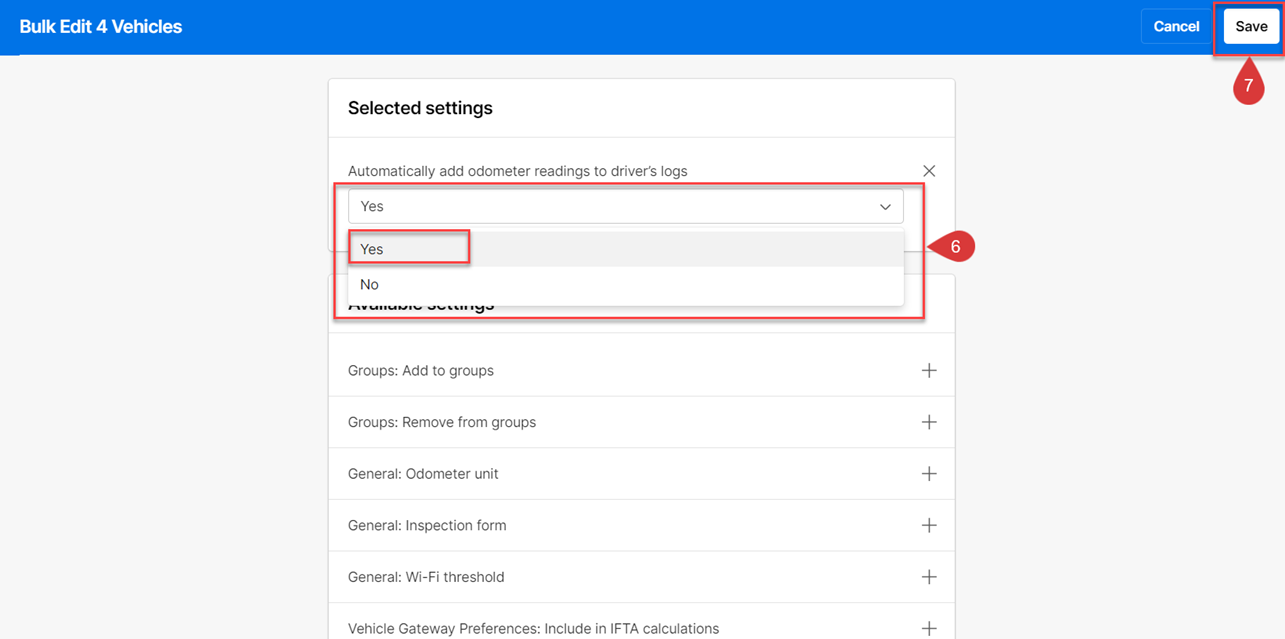The width and height of the screenshot is (1285, 639).
Task: Select Yes from dropdown list
Action: click(372, 249)
